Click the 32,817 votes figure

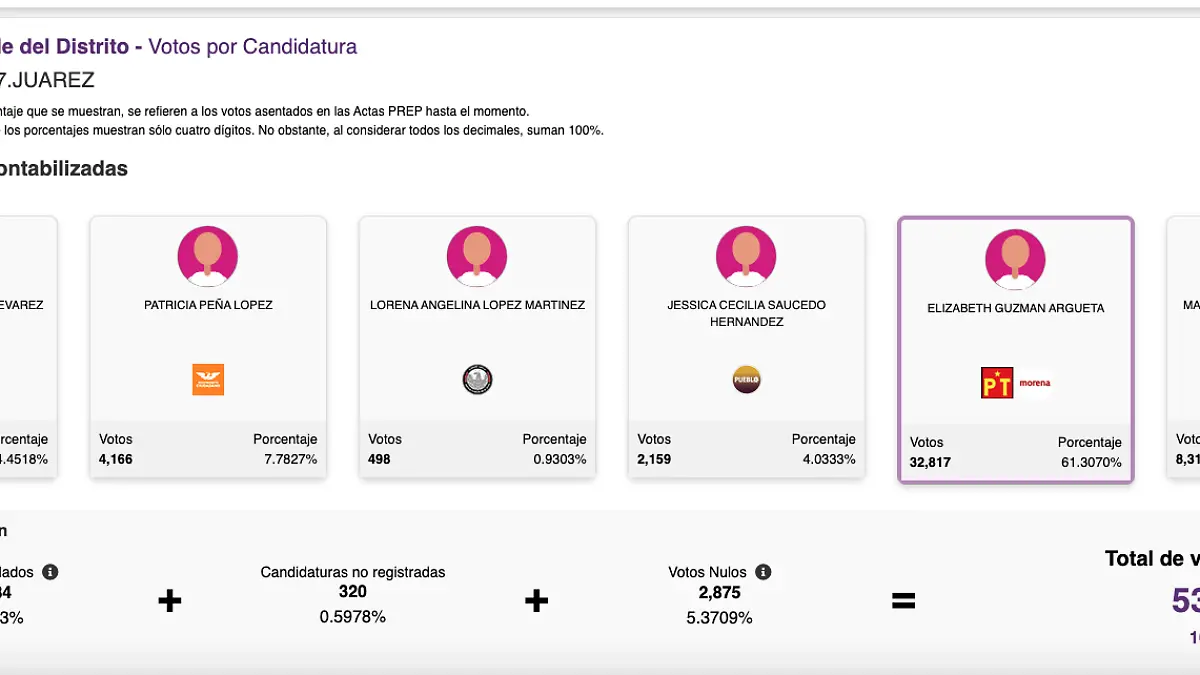coord(930,463)
